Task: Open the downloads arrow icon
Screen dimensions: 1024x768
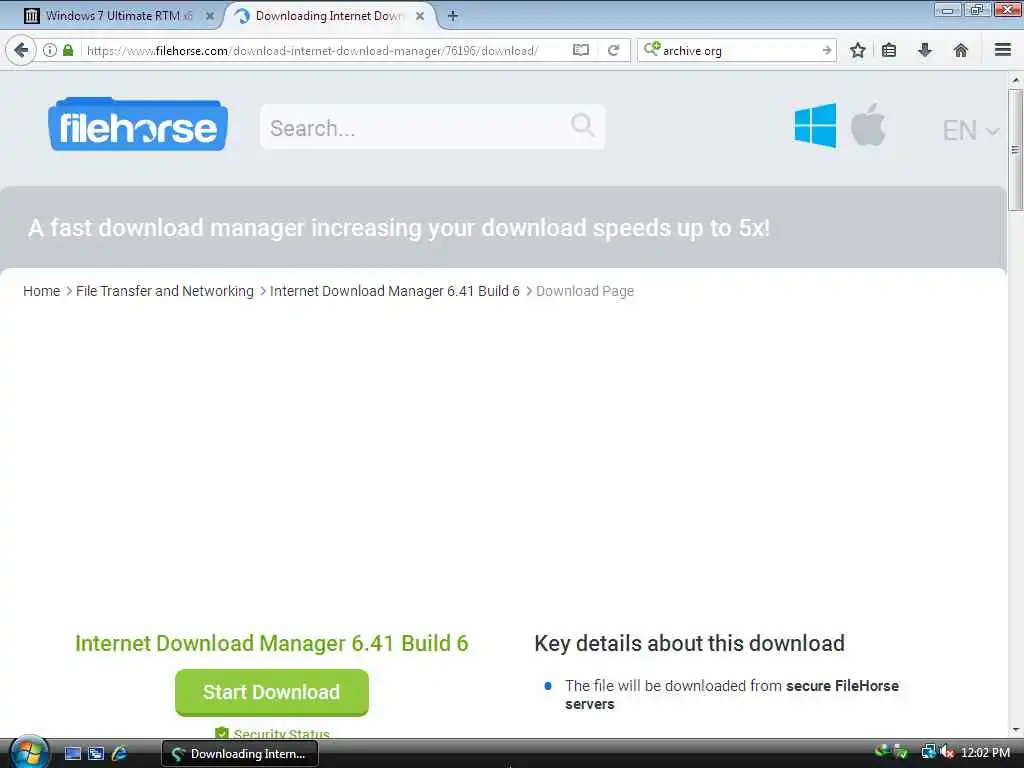Action: coord(925,50)
